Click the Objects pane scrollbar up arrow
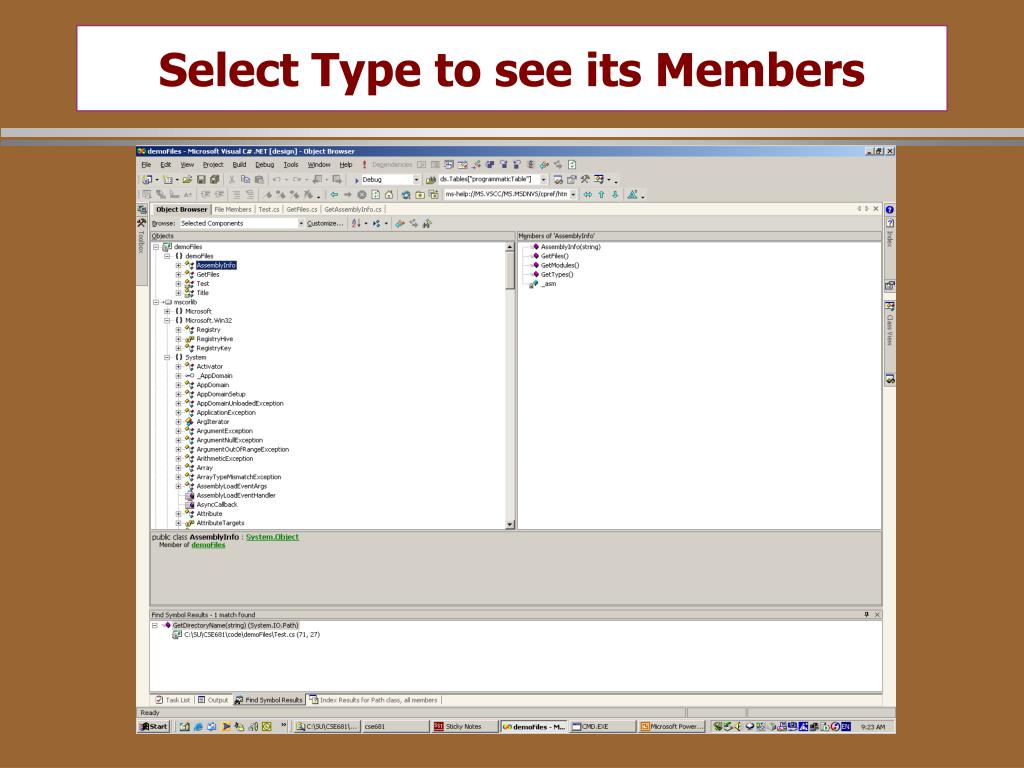Viewport: 1024px width, 768px height. tap(510, 247)
